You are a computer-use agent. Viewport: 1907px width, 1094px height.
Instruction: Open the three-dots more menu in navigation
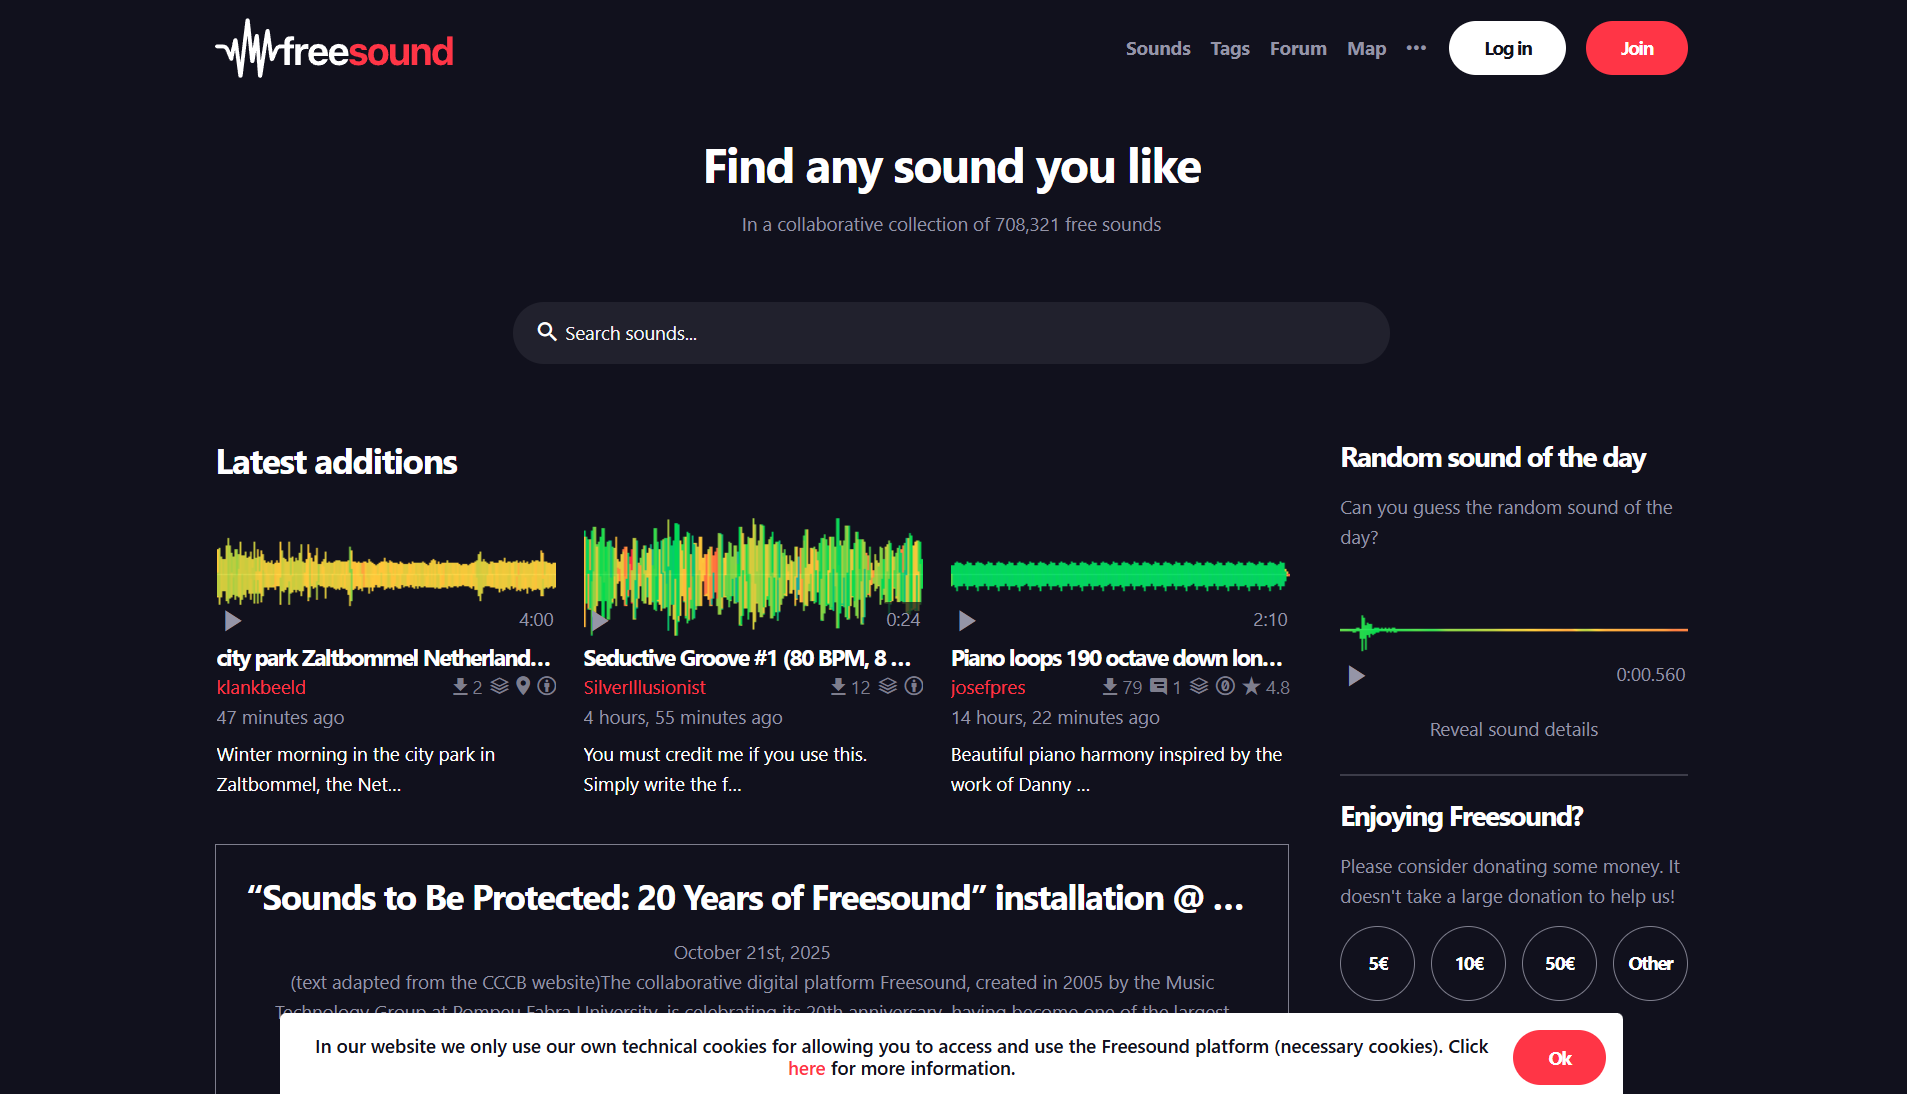point(1416,48)
